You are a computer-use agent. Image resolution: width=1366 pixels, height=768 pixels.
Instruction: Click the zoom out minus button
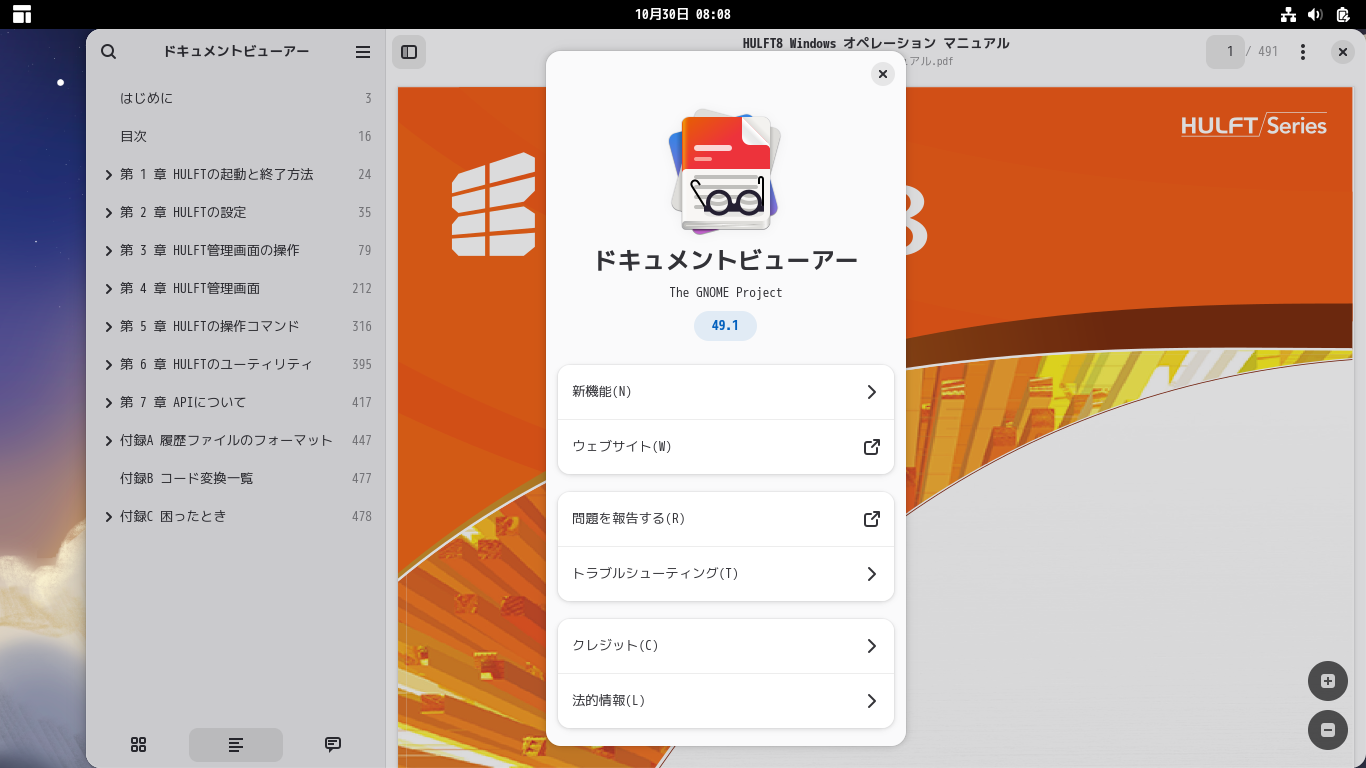point(1328,730)
